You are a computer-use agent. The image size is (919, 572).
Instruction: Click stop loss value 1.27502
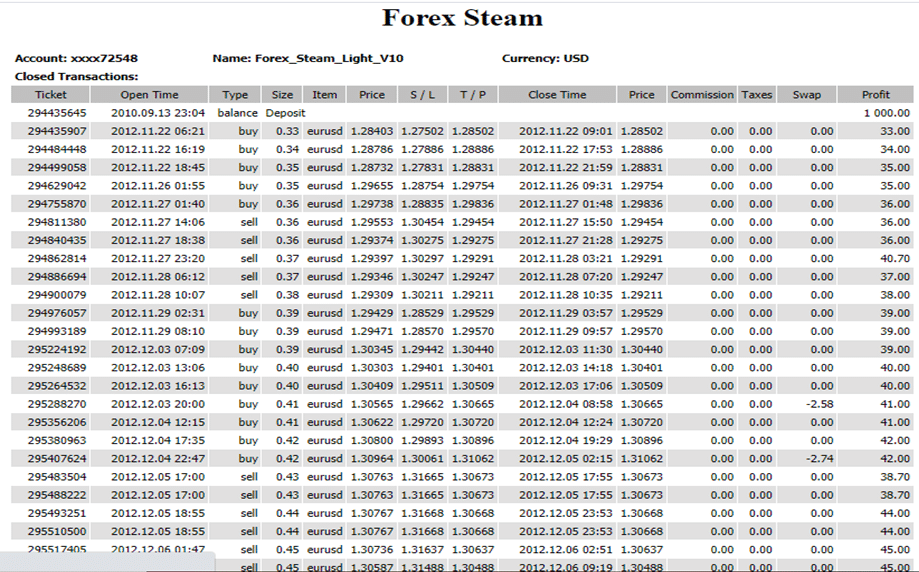tap(422, 131)
